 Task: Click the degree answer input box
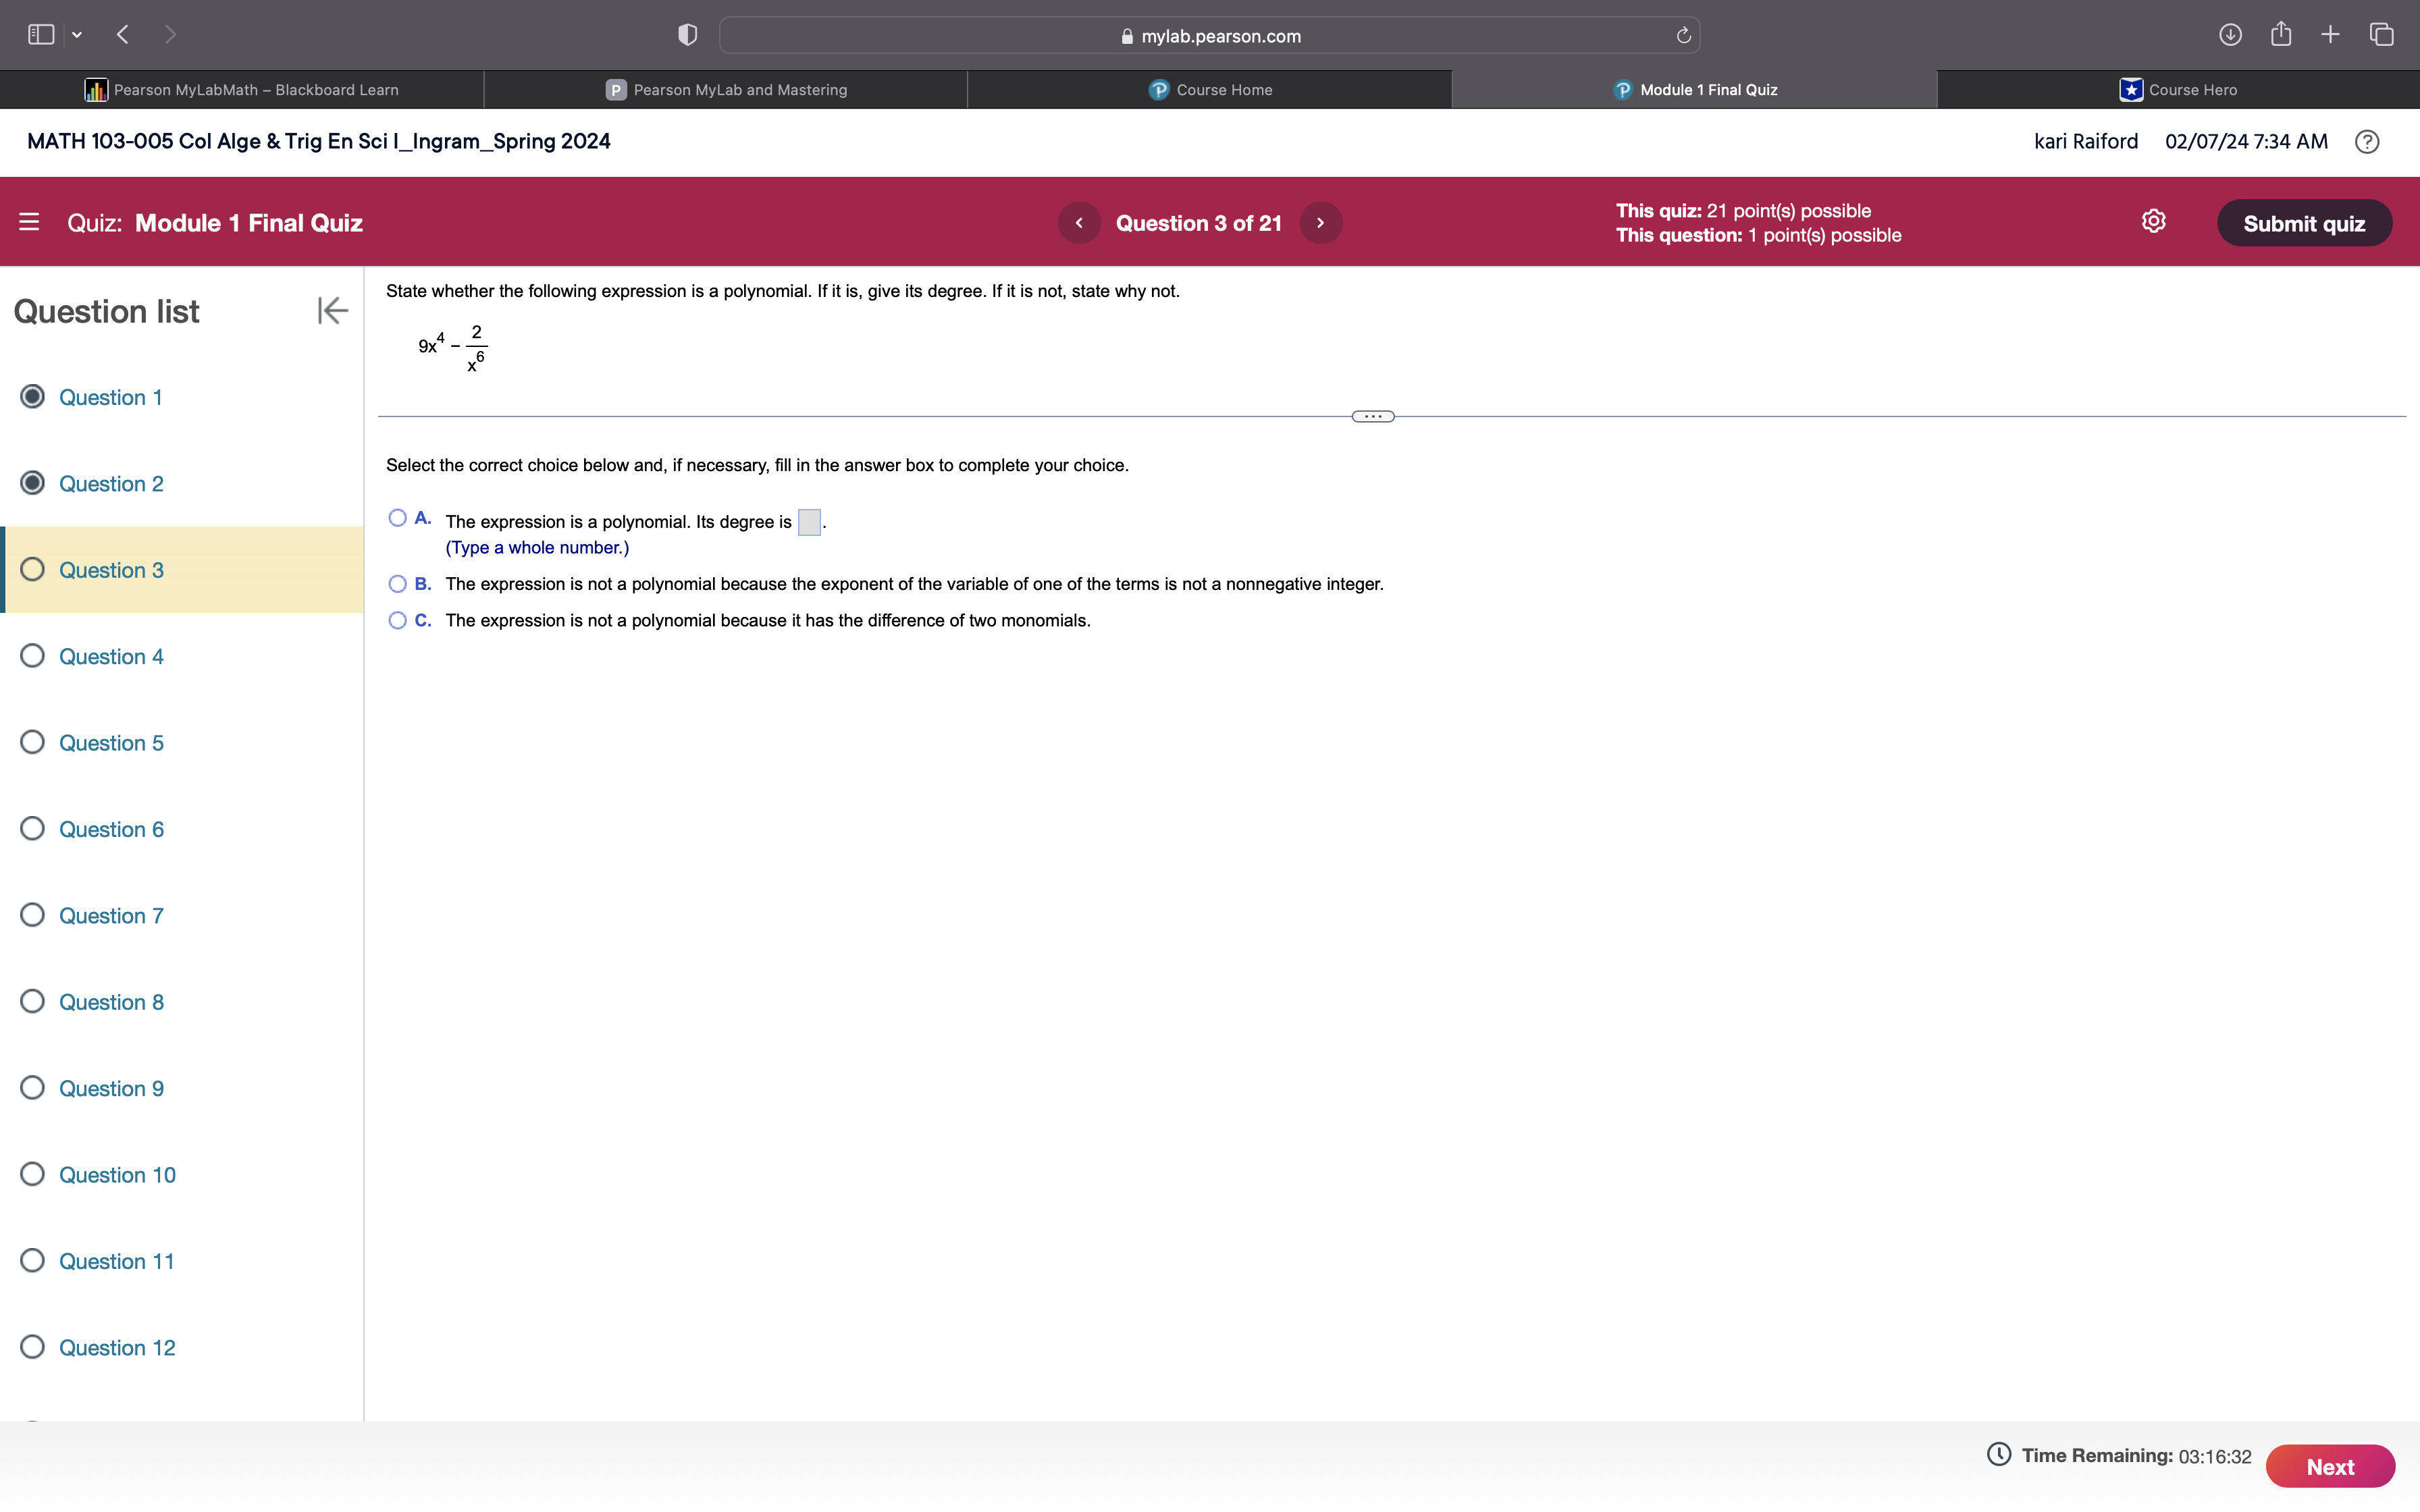pyautogui.click(x=809, y=522)
